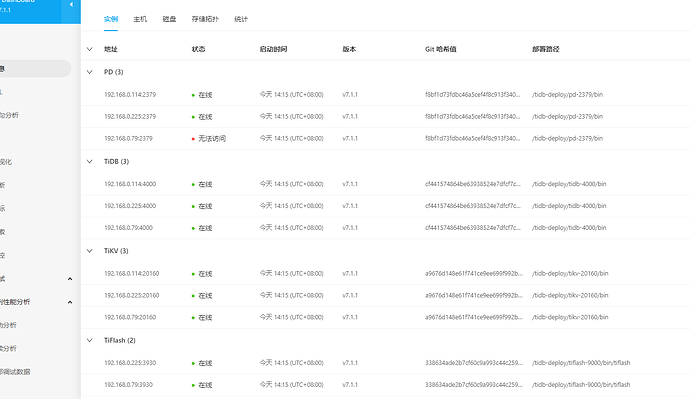Screen dimensions: 690x399
Task: Select the 实例 tab
Action: (111, 19)
